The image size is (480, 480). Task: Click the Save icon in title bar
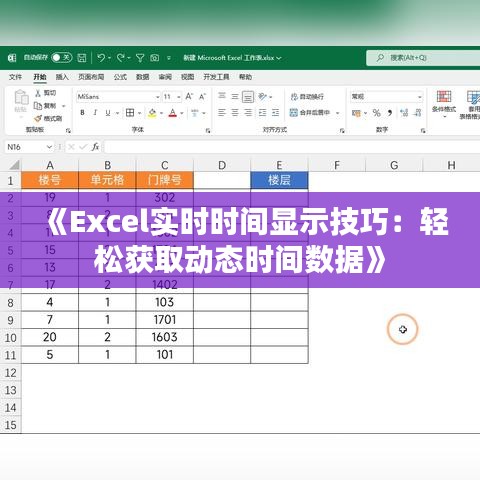coord(82,58)
